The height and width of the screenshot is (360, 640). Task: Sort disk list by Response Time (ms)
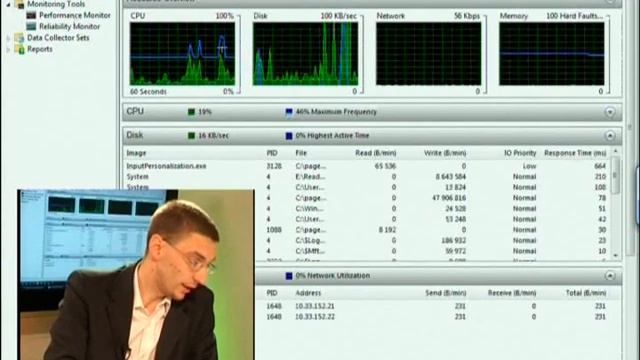(575, 153)
